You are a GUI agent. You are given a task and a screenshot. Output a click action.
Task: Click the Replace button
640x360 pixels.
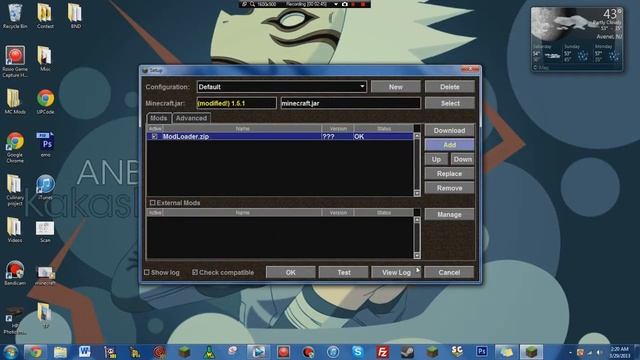pos(449,173)
